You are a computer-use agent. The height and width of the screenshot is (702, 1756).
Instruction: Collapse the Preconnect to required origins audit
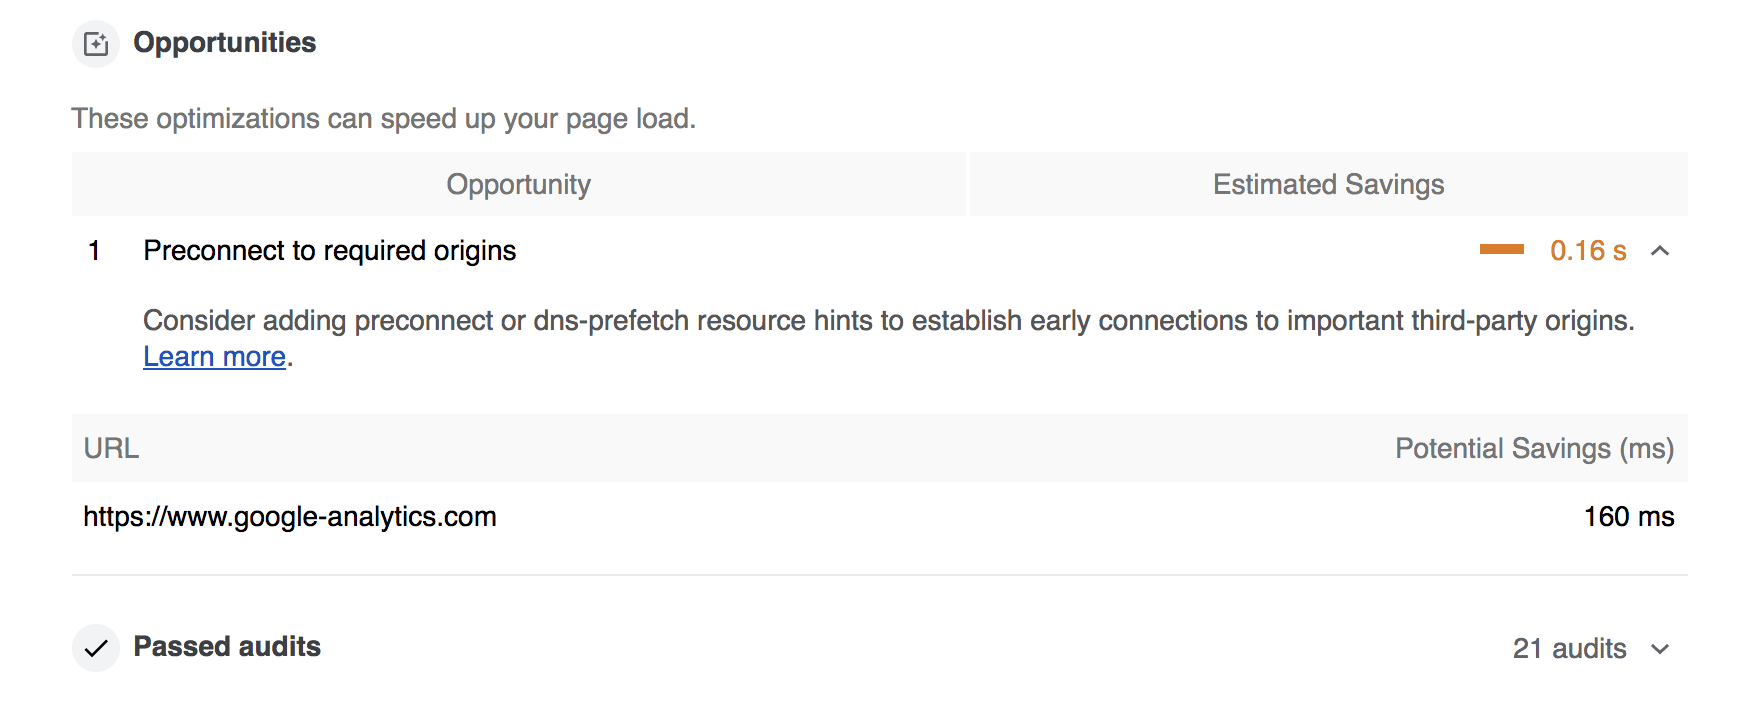pyautogui.click(x=1660, y=251)
